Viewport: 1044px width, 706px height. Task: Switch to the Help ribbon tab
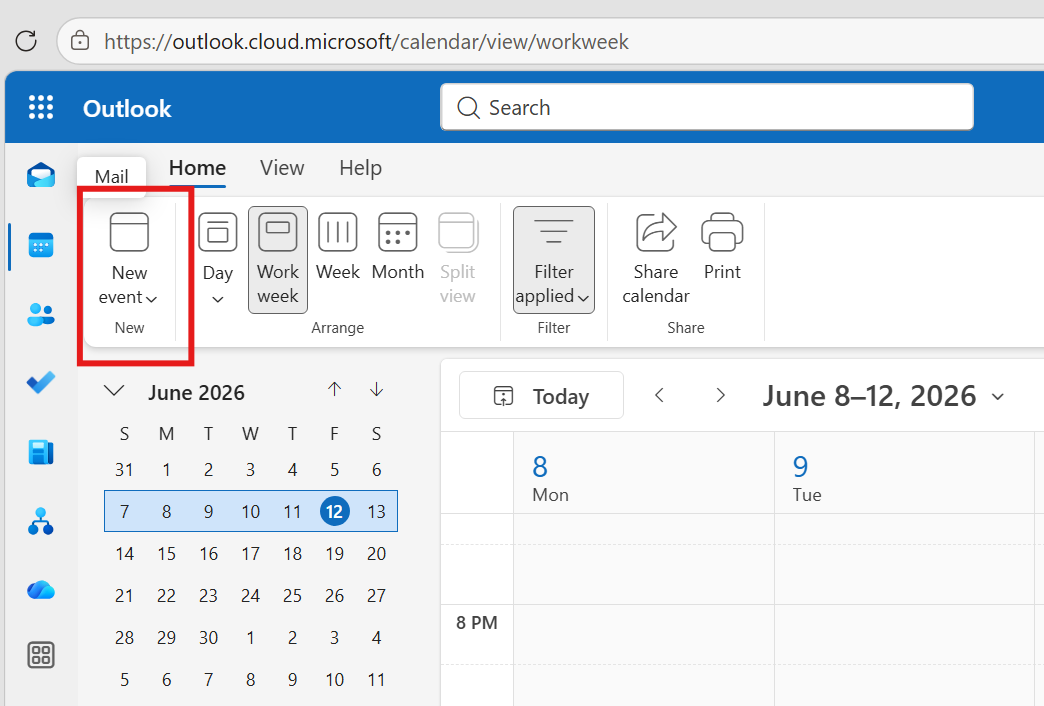point(360,168)
